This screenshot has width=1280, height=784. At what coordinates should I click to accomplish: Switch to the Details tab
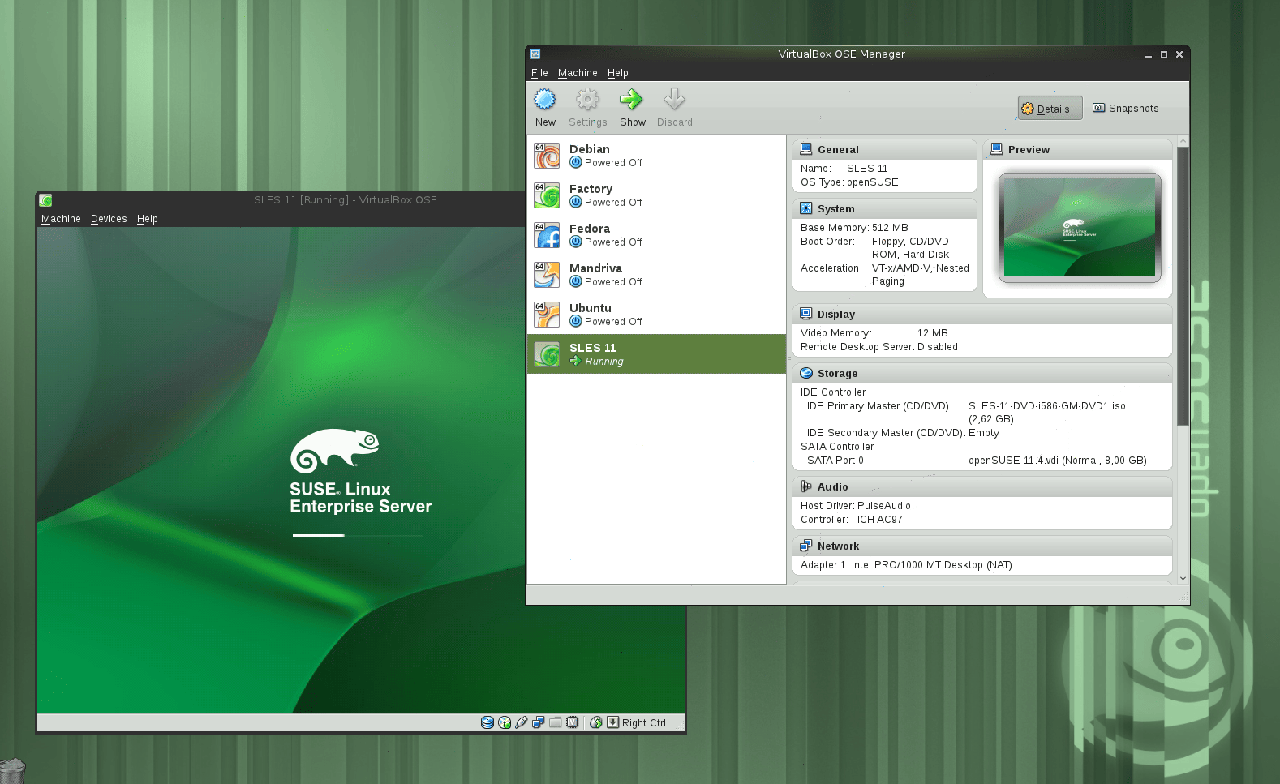point(1050,108)
